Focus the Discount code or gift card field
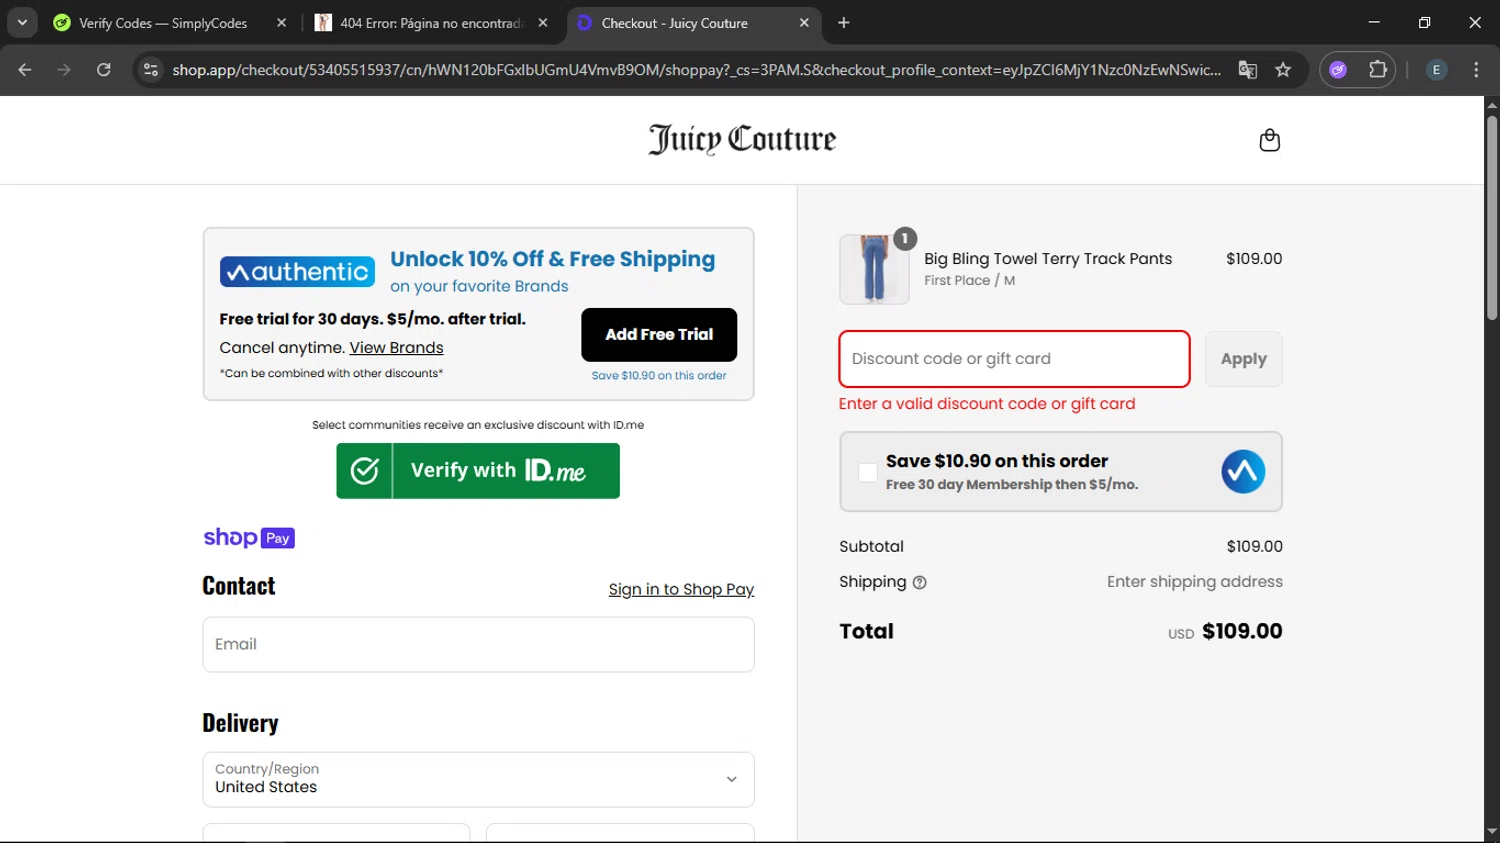The width and height of the screenshot is (1500, 843). point(1014,359)
